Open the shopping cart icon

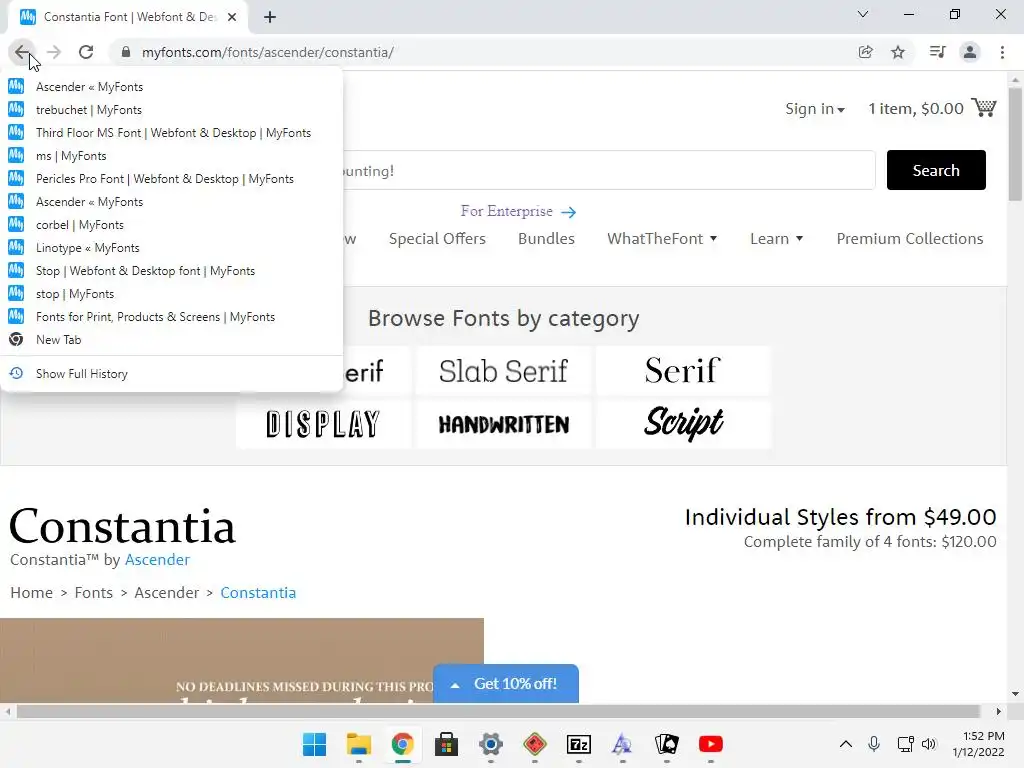(x=984, y=107)
